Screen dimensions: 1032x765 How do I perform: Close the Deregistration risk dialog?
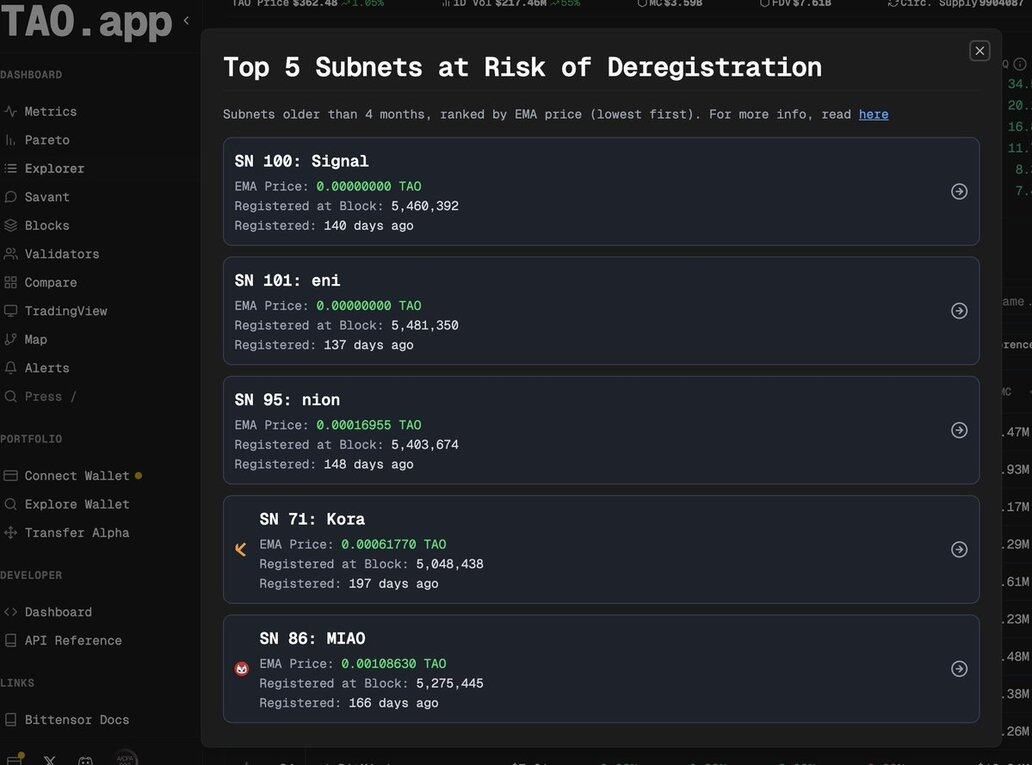pos(979,51)
